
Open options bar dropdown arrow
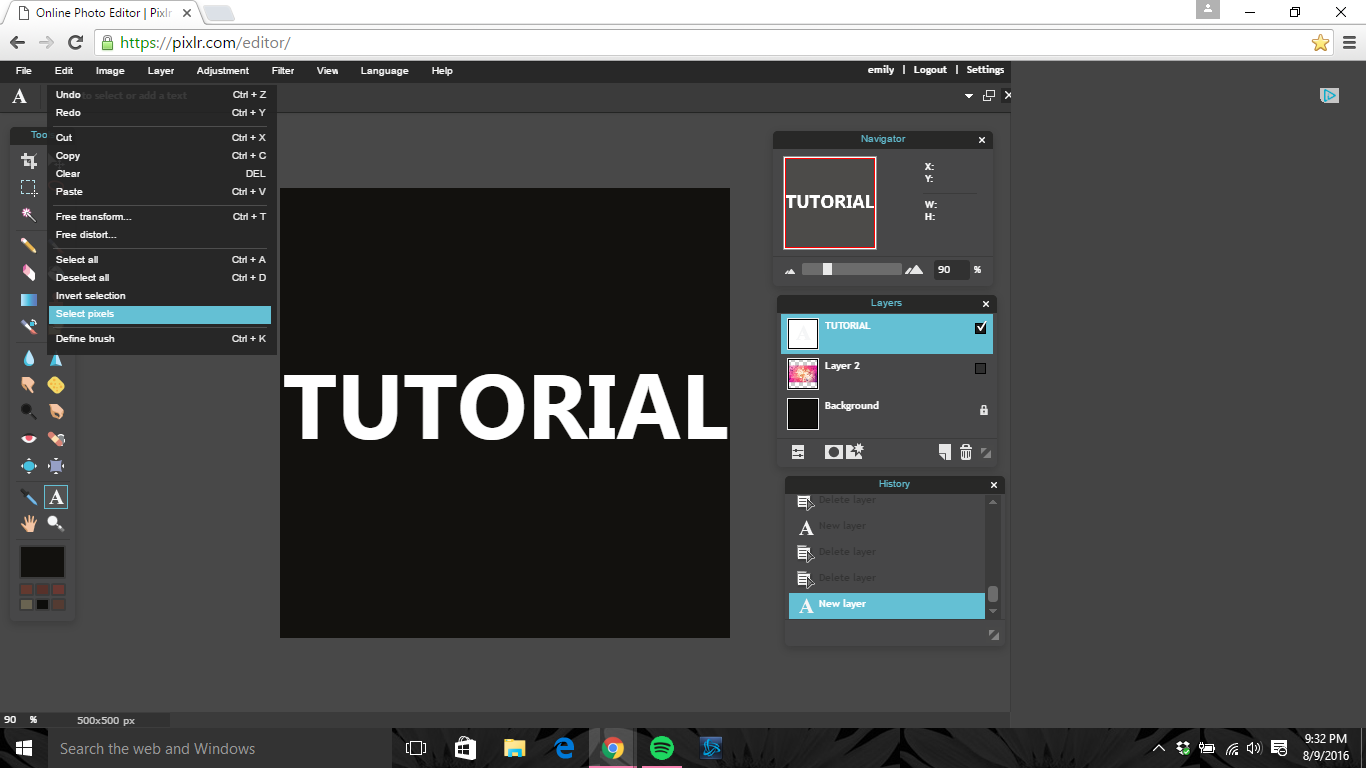pyautogui.click(x=969, y=96)
